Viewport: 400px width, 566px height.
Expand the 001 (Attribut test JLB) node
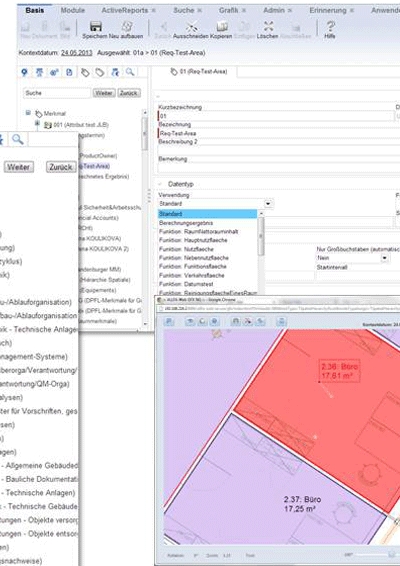(37, 123)
